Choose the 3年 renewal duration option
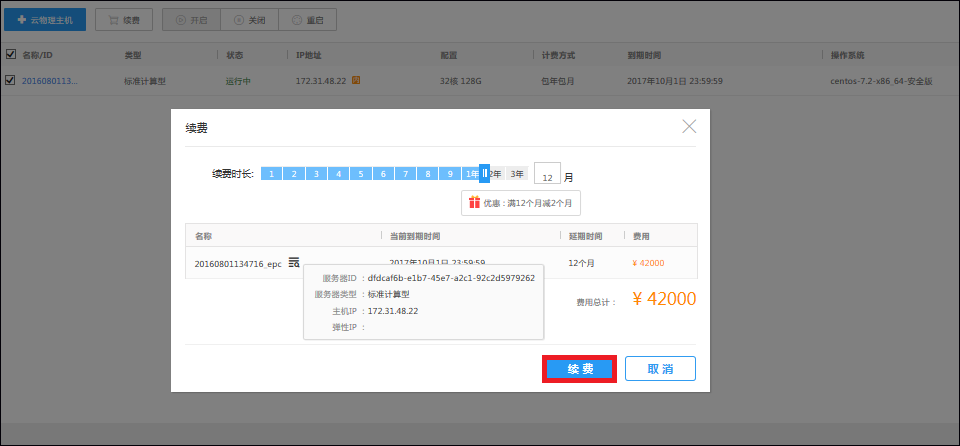The image size is (960, 446). 516,174
